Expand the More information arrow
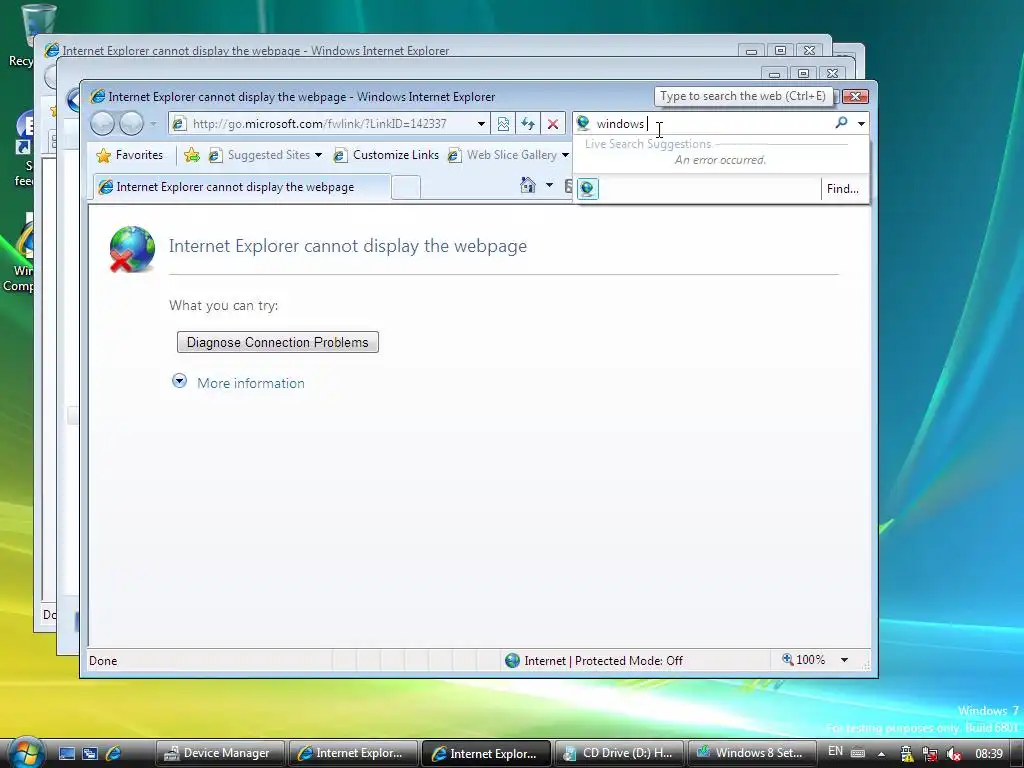 [x=180, y=381]
